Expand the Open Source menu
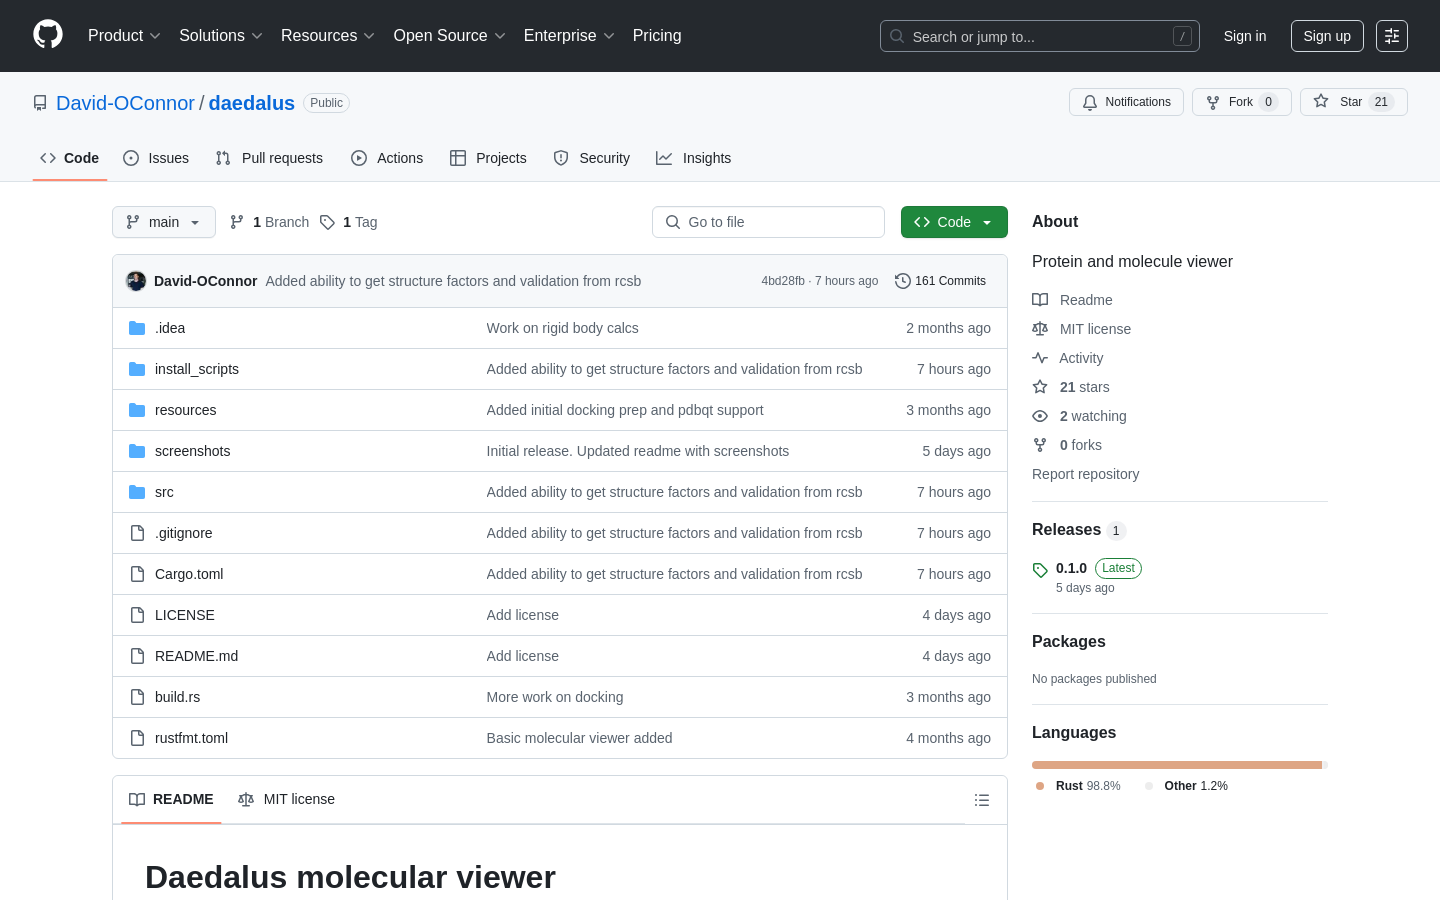Image resolution: width=1440 pixels, height=900 pixels. (450, 36)
